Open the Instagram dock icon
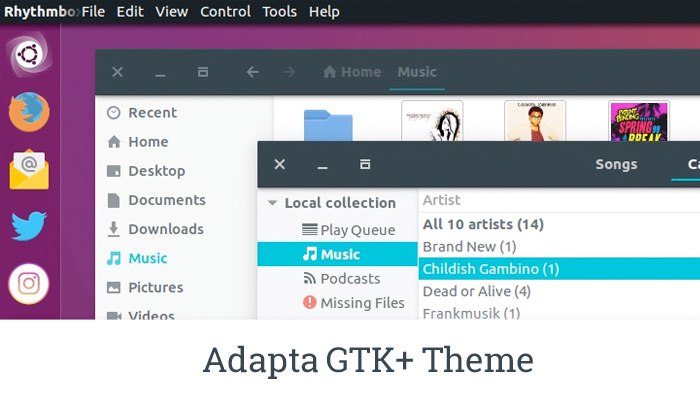Screen dimensions: 700x400 tap(29, 283)
